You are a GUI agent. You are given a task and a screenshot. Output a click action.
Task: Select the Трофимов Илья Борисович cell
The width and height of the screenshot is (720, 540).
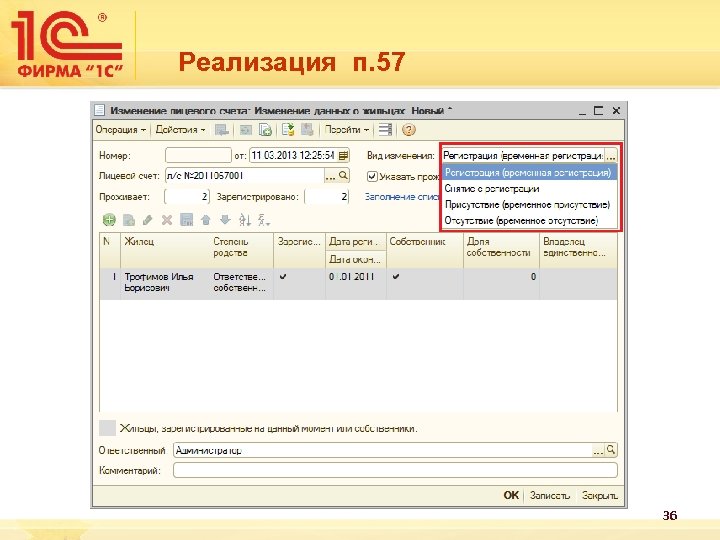(x=165, y=283)
